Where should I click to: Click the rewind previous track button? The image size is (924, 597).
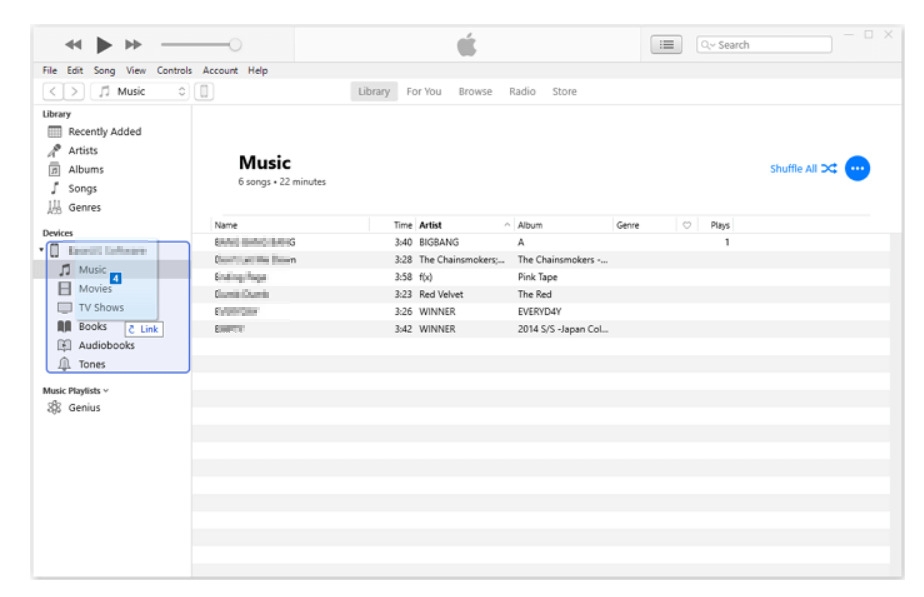(73, 45)
